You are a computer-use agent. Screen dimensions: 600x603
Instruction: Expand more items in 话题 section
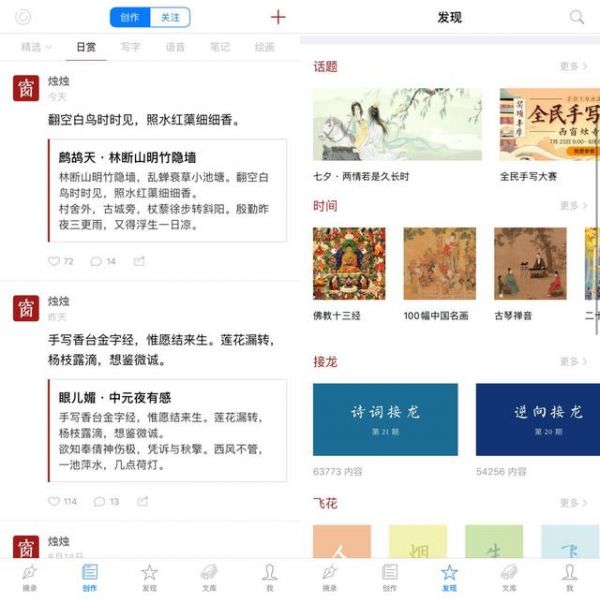pyautogui.click(x=573, y=67)
